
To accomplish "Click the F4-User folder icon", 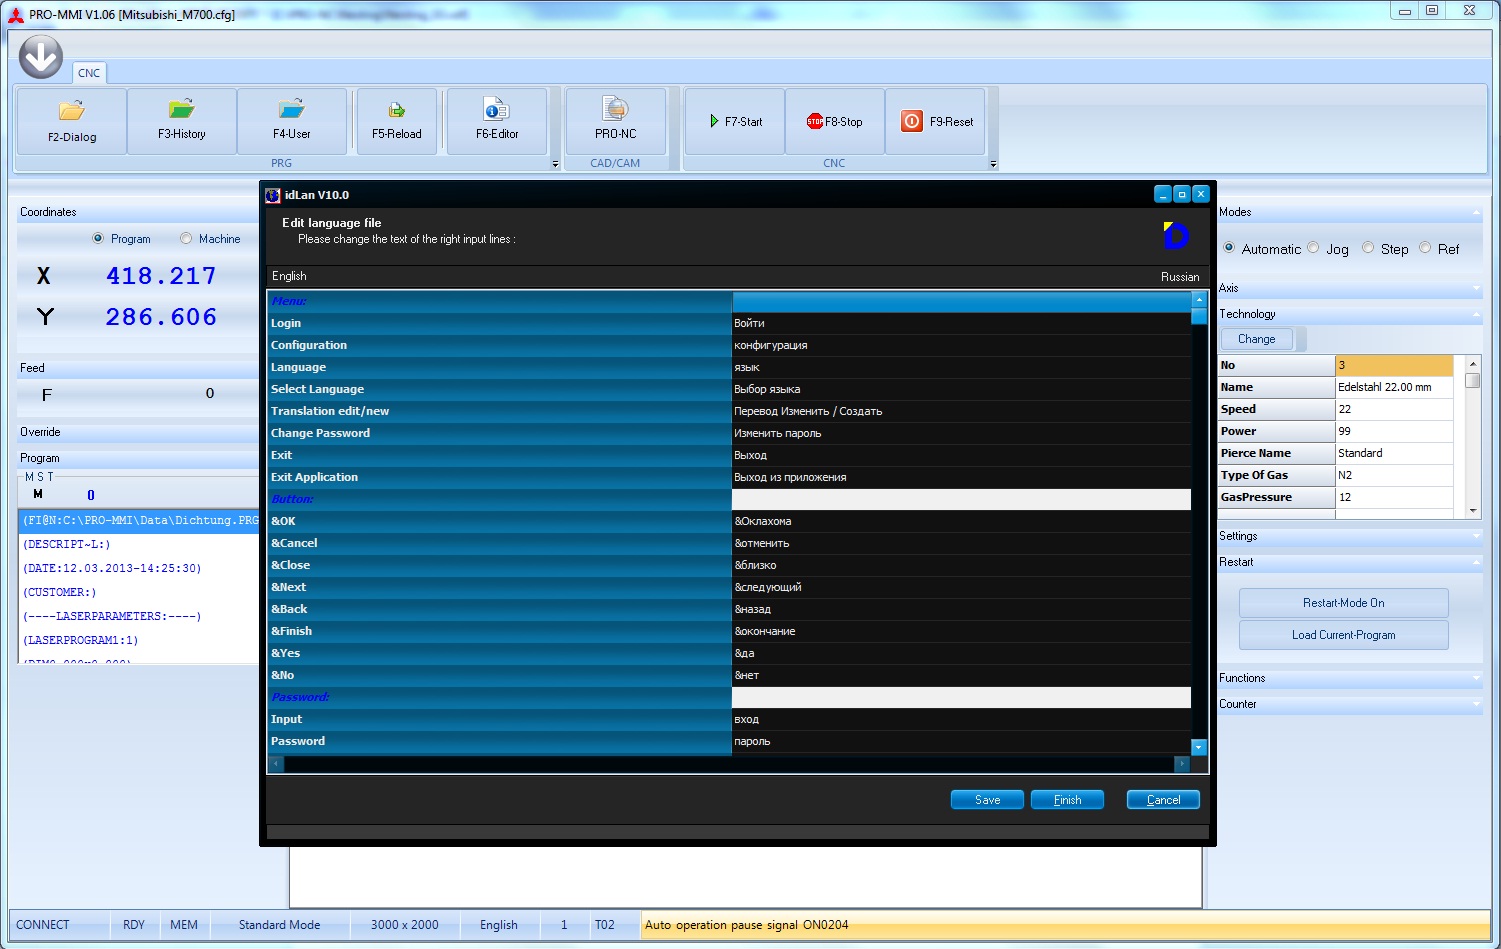I will coord(292,109).
